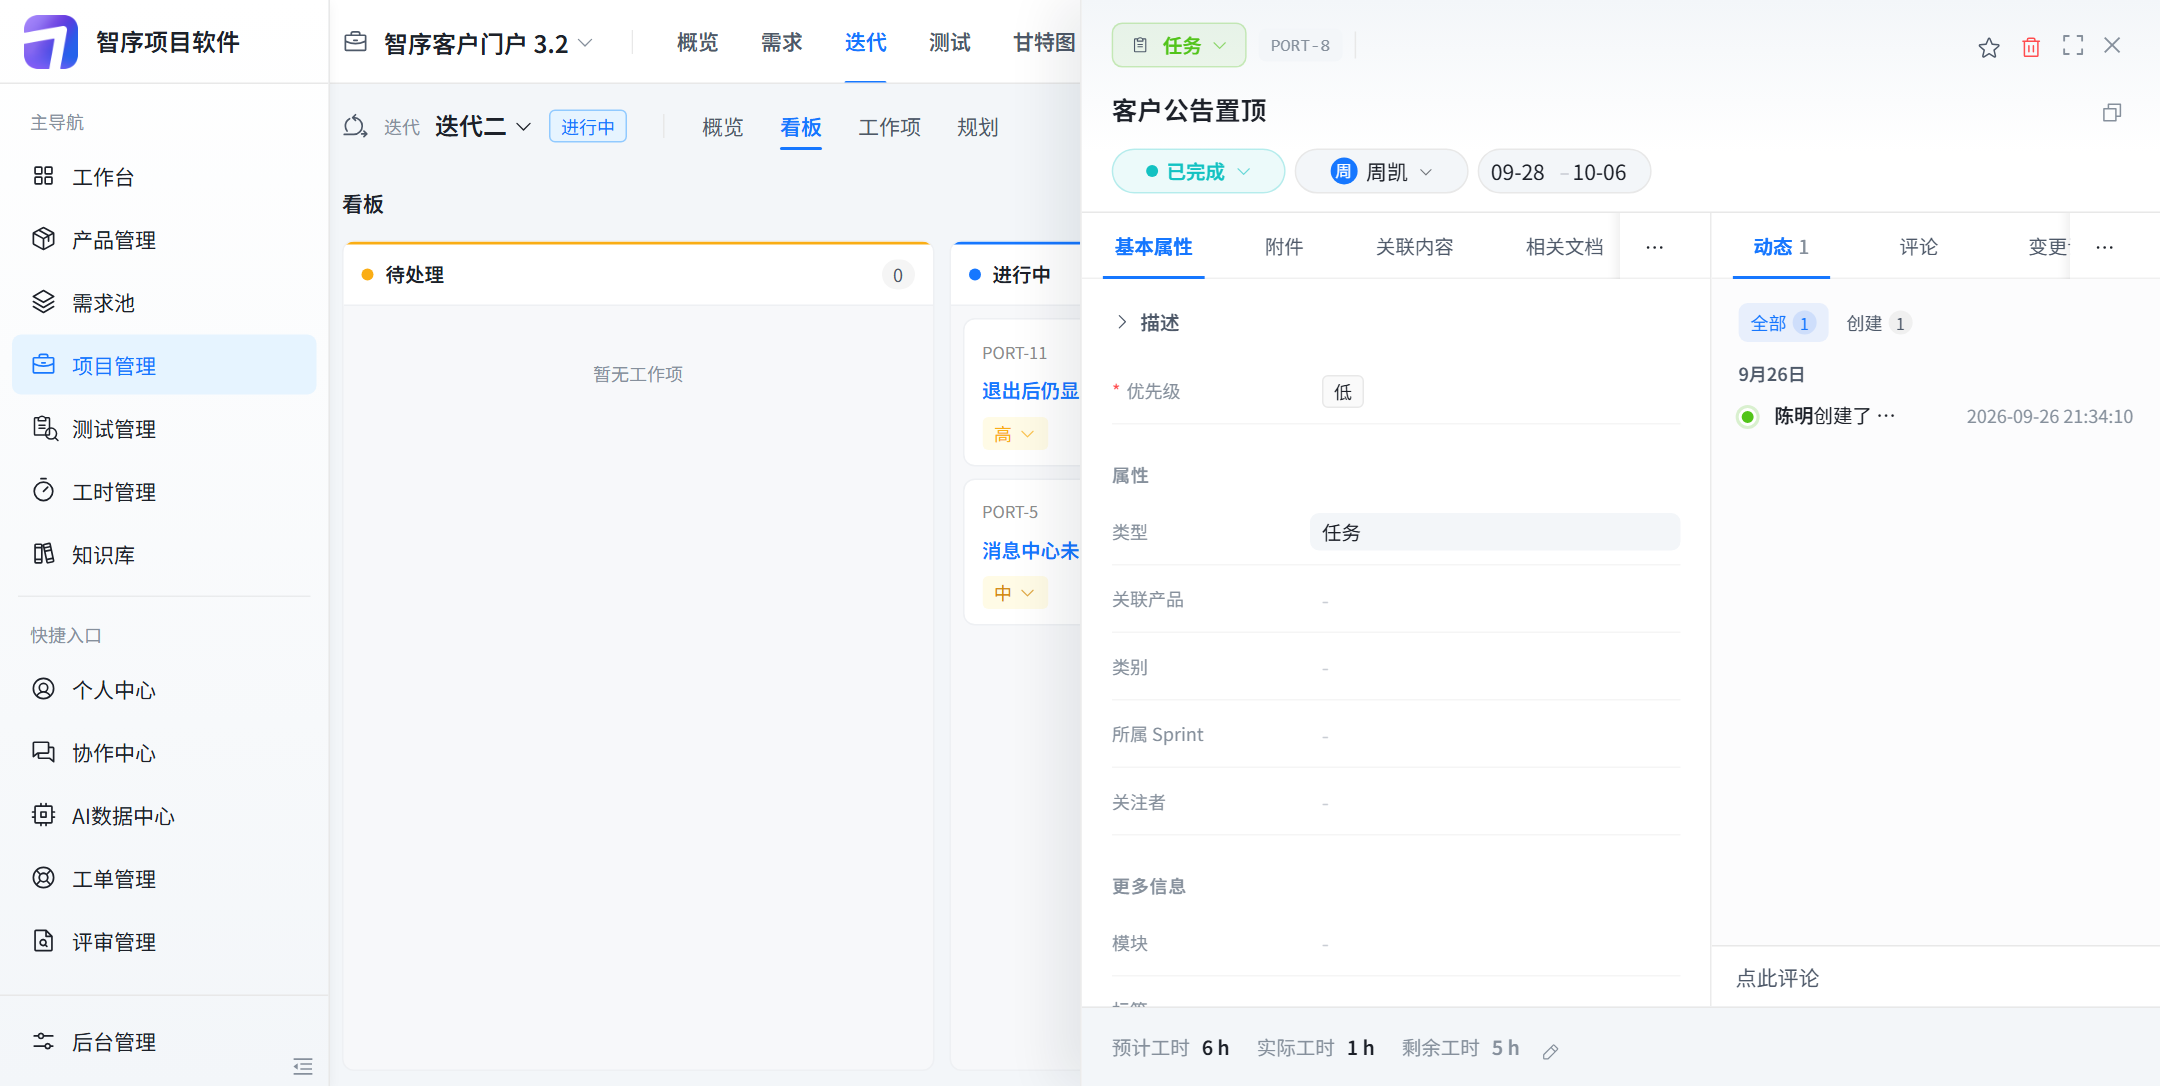Screen dimensions: 2160x1086
Task: Open the 退出后仍显 work item link
Action: 1030,391
